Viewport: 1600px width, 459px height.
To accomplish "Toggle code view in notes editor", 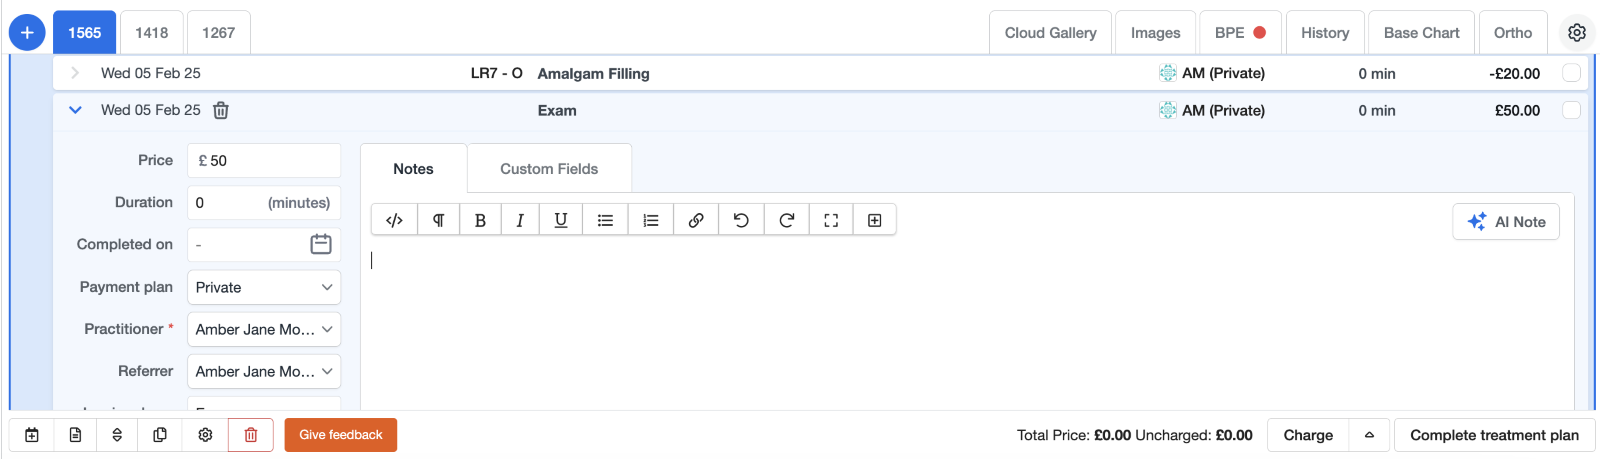I will click(394, 221).
